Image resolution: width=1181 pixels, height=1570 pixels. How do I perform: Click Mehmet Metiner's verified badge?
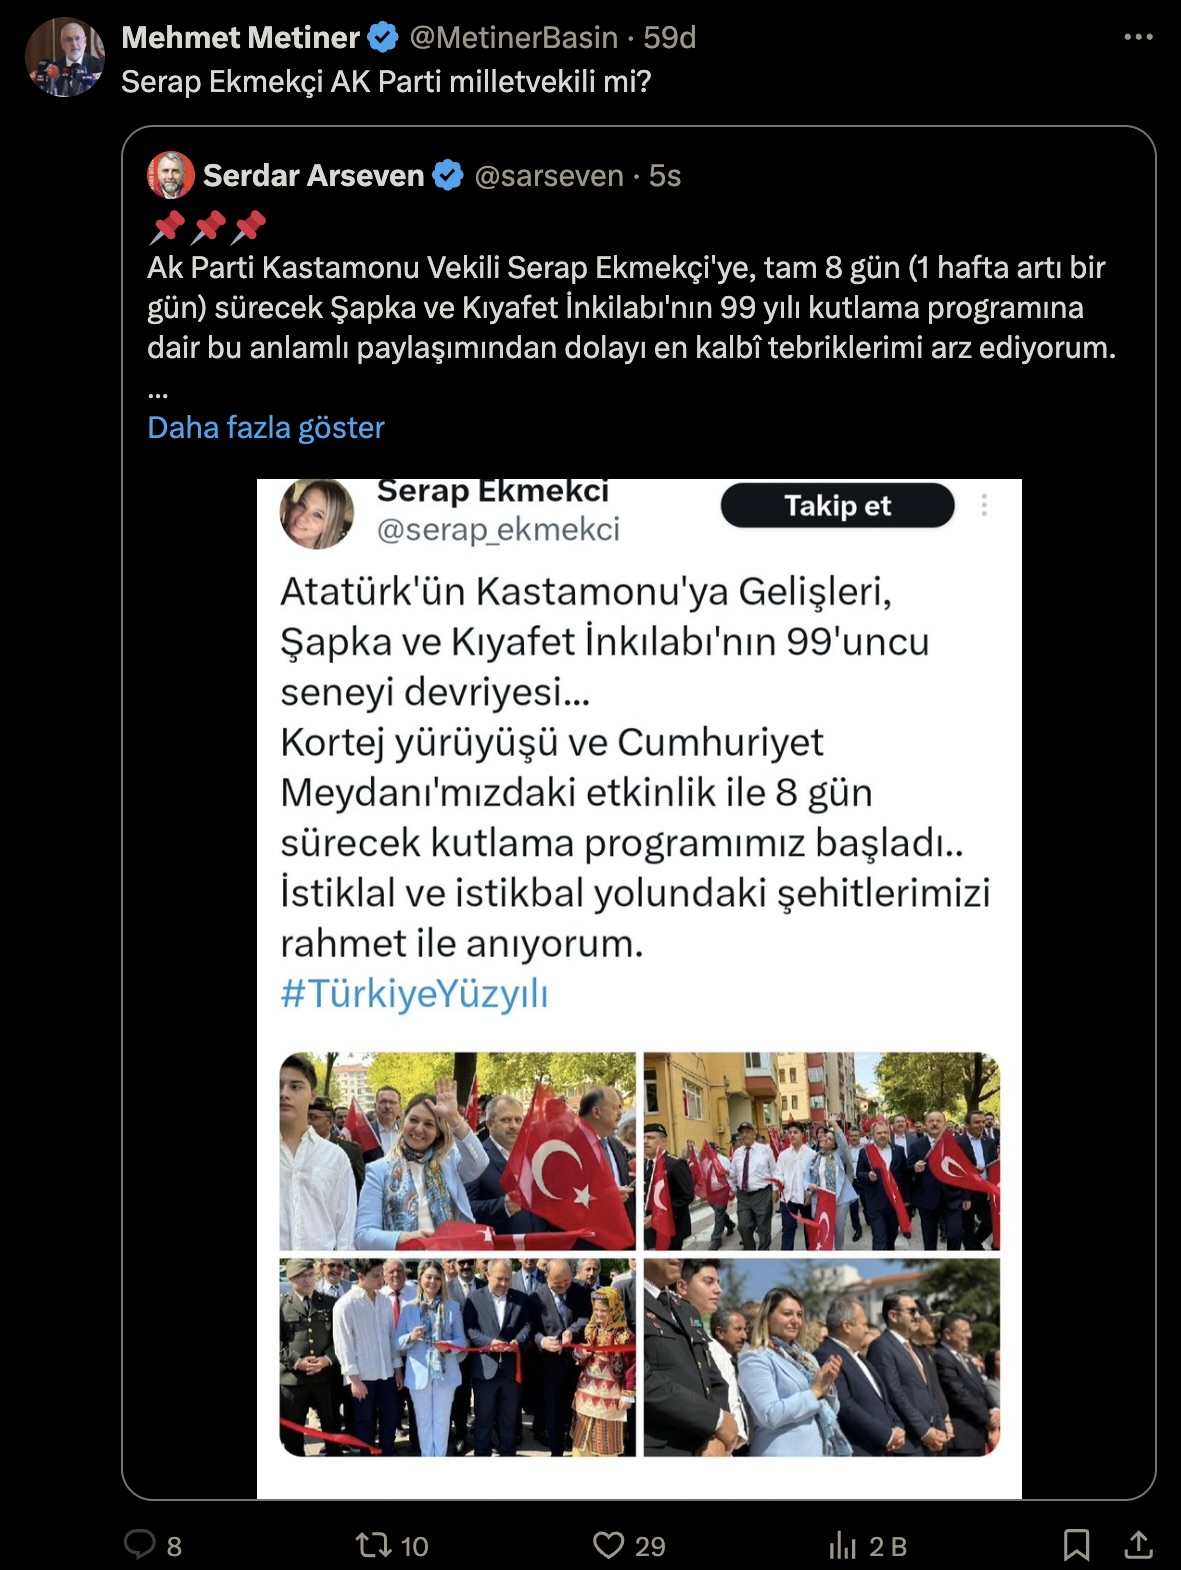pyautogui.click(x=383, y=38)
